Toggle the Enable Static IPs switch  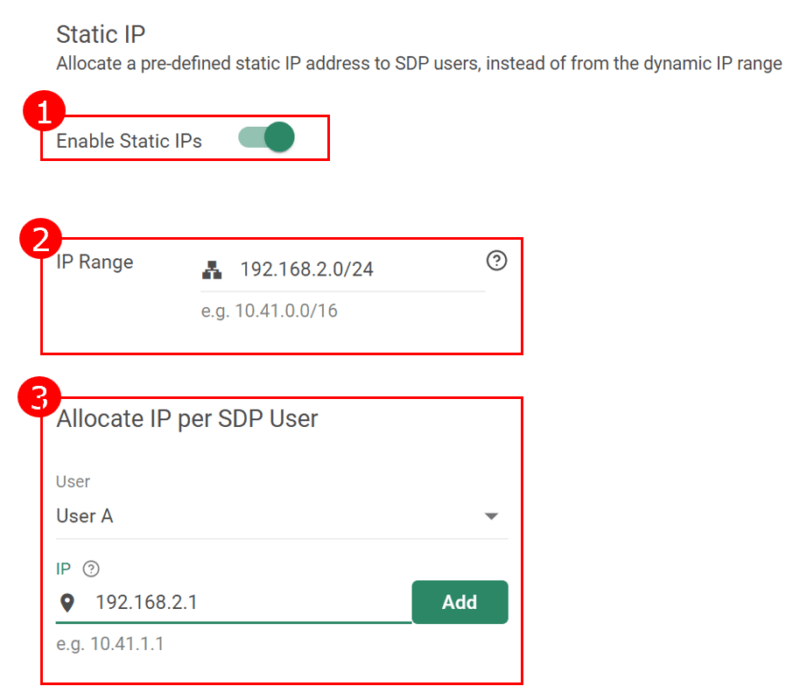coord(267,138)
